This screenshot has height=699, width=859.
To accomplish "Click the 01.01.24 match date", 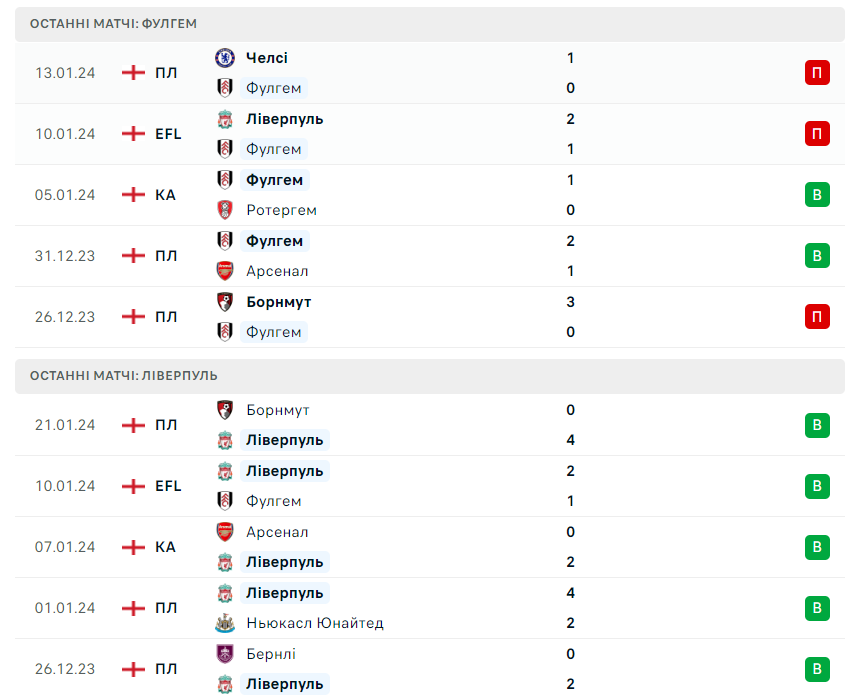I will point(65,608).
